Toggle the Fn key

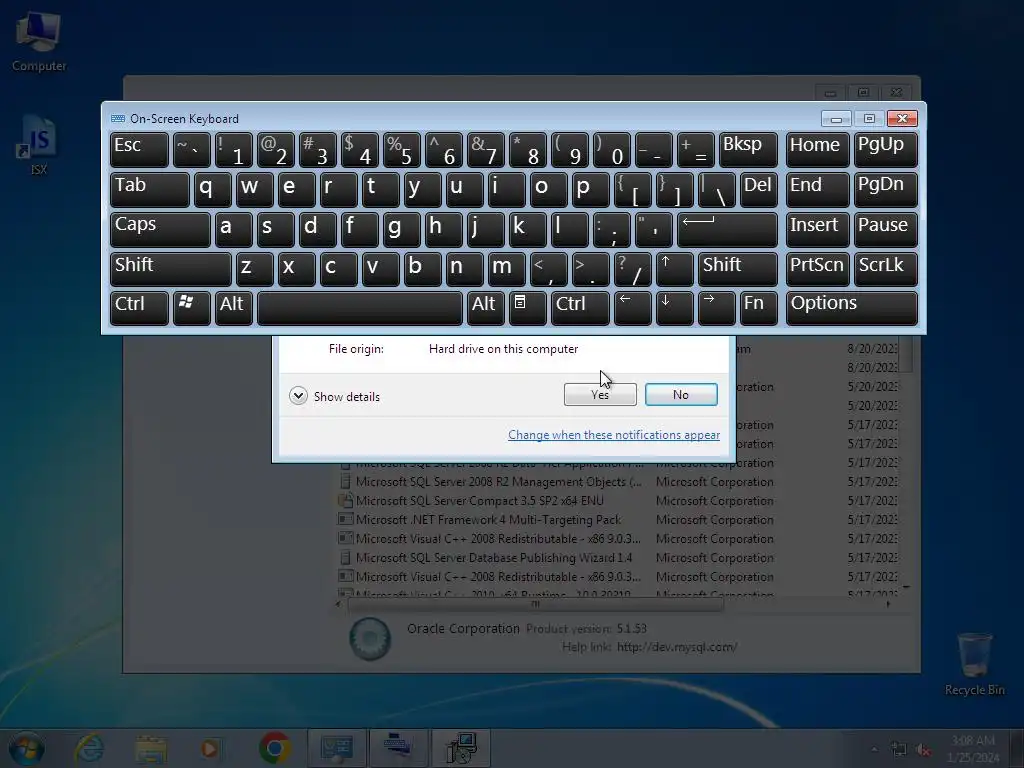[x=759, y=308]
